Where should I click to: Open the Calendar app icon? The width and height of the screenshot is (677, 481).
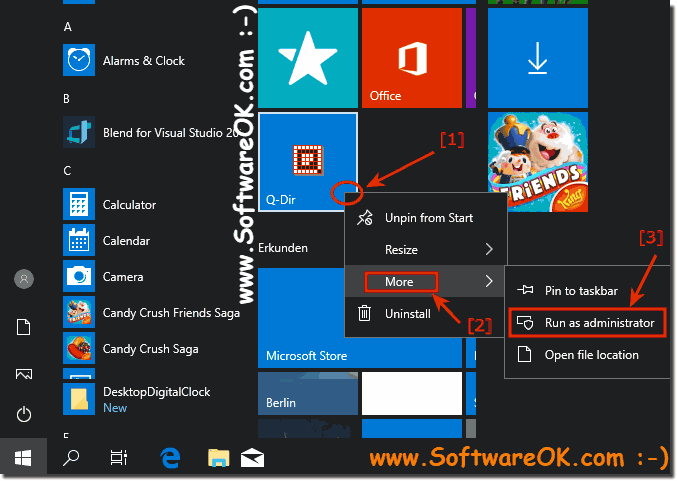[x=79, y=240]
